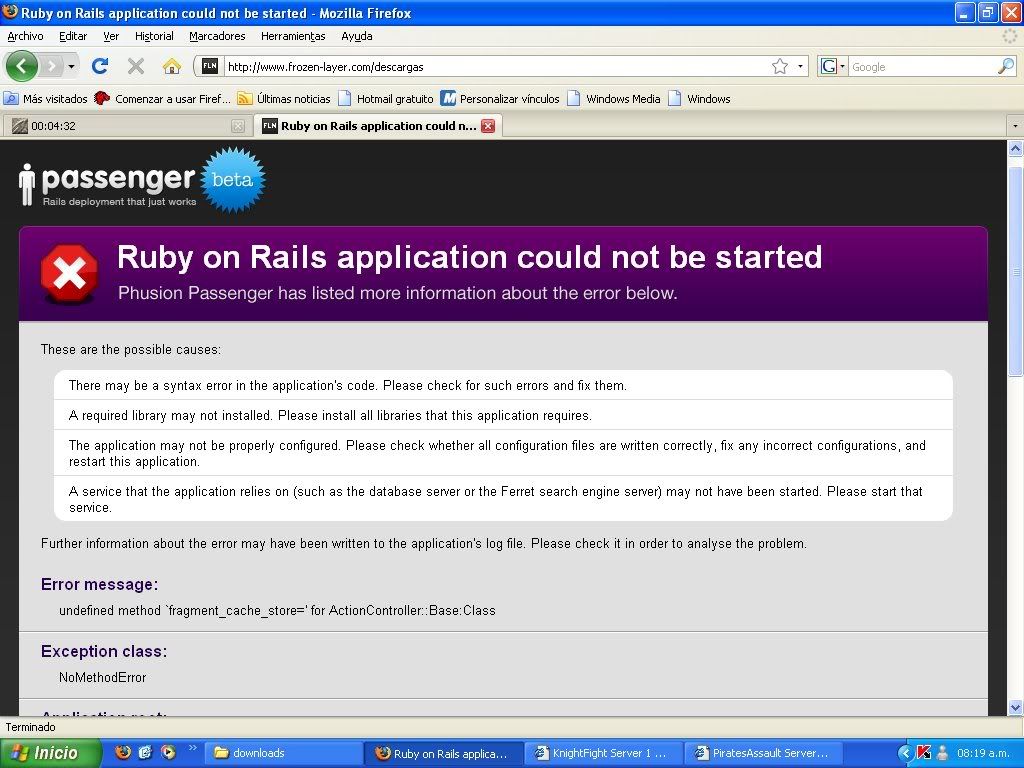
Task: Click the Terminado status bar text
Action: 31,727
